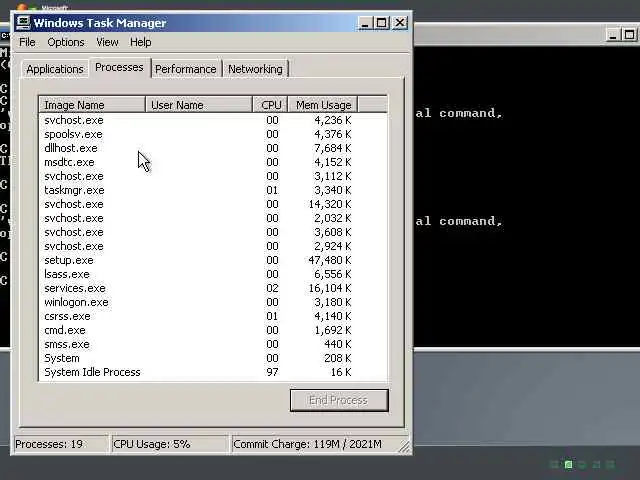640x480 pixels.
Task: Select svchost.exe using 14,320 K
Action: tap(213, 204)
